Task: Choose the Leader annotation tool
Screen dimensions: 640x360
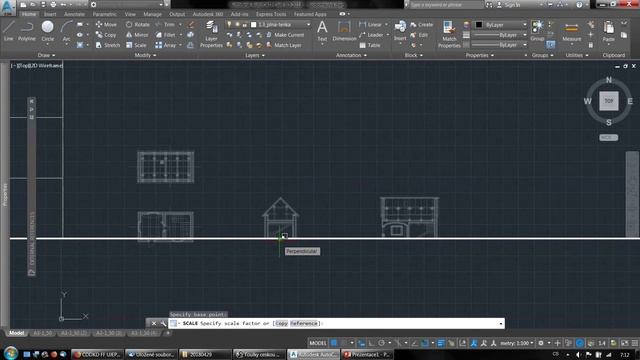Action: [x=371, y=35]
